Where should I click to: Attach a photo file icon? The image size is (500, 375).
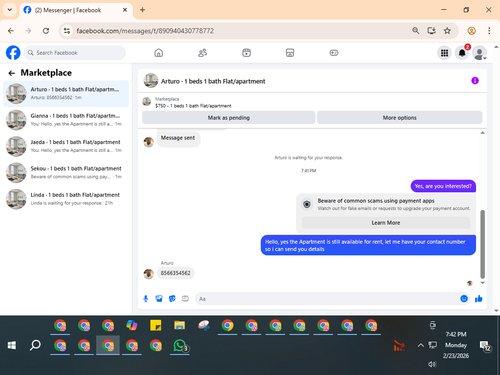pyautogui.click(x=159, y=299)
